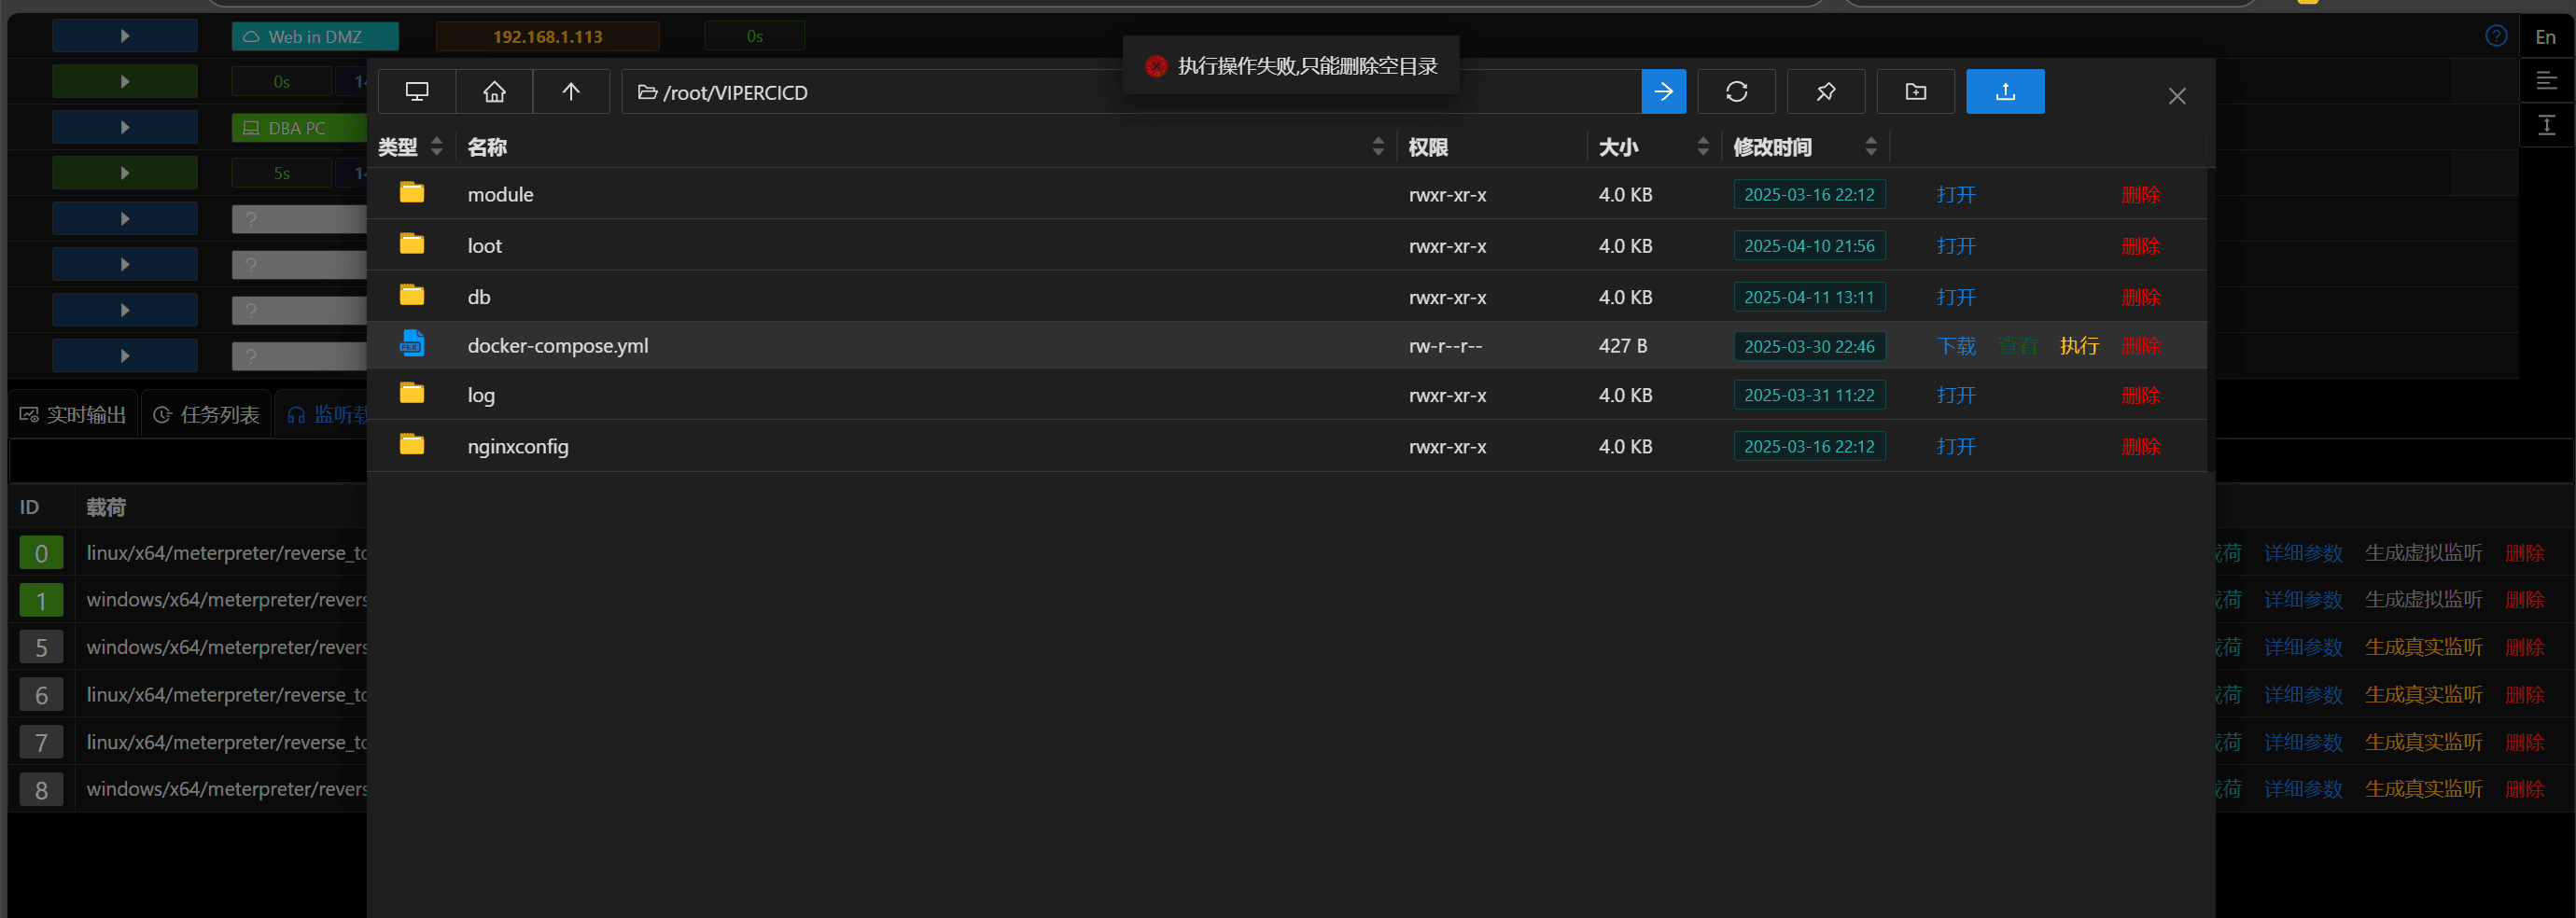Pin the current path with pushpin icon
Screen dimensions: 2576x918
point(1826,92)
